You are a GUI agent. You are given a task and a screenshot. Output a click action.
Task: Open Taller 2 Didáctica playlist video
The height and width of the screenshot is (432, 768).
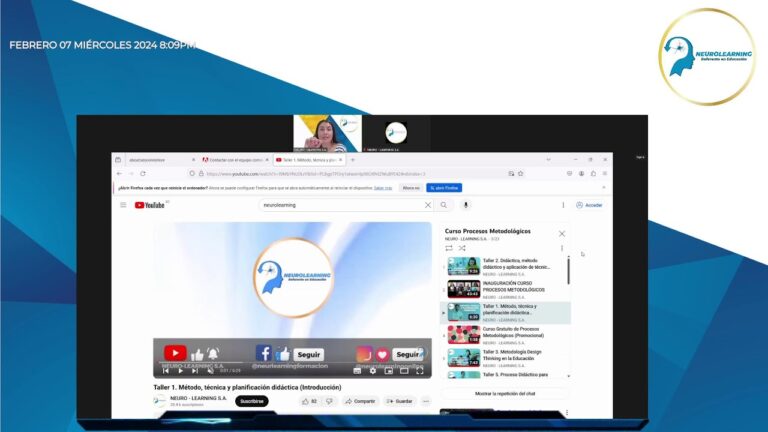(505, 267)
